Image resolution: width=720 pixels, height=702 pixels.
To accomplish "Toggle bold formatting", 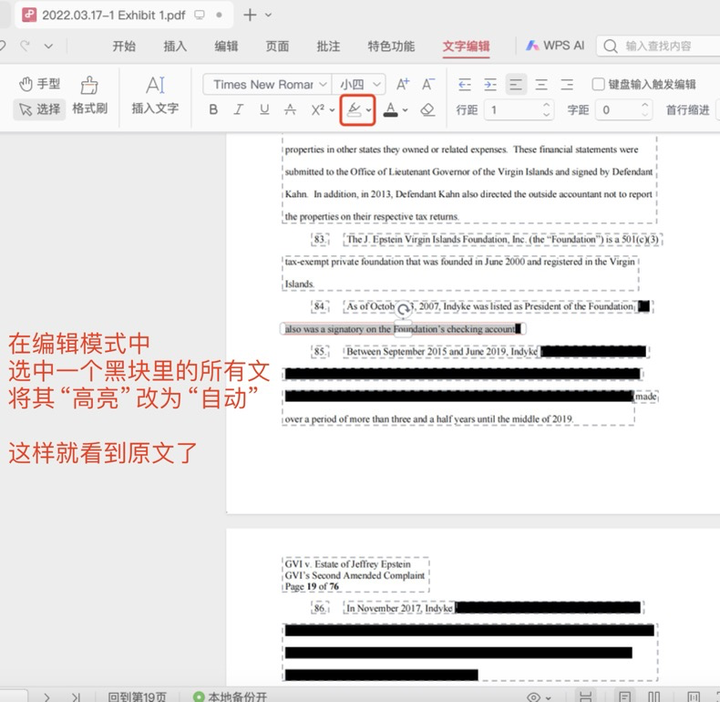I will 213,110.
